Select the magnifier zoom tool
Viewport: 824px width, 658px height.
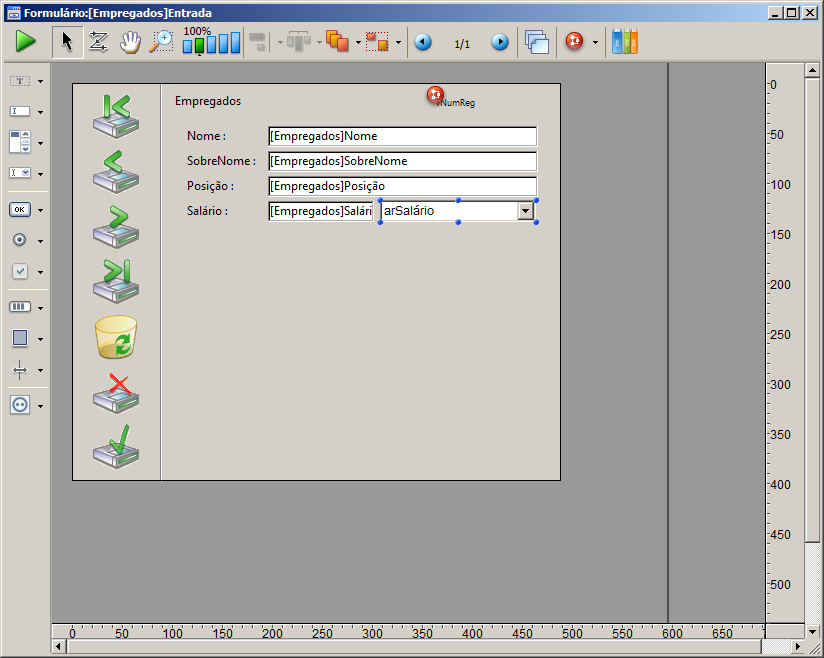(x=161, y=42)
